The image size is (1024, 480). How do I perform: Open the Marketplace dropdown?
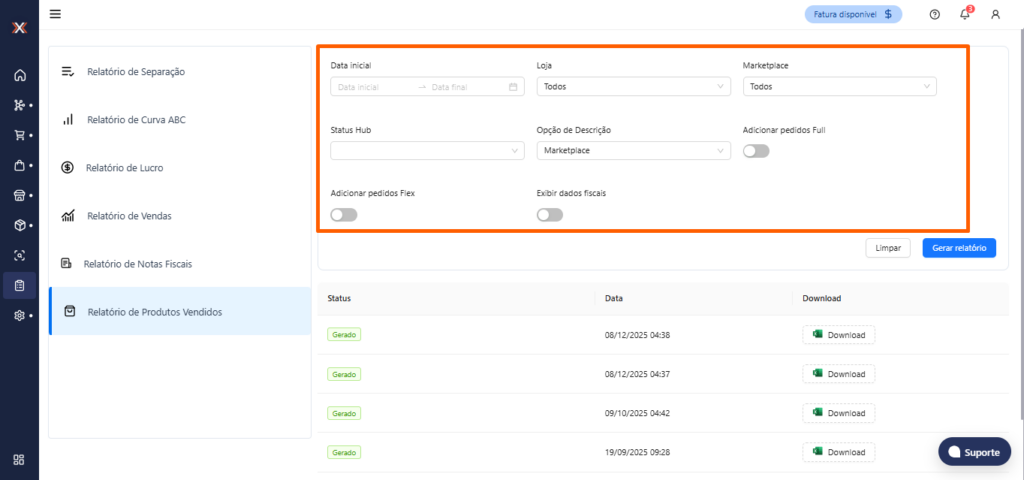tap(839, 87)
